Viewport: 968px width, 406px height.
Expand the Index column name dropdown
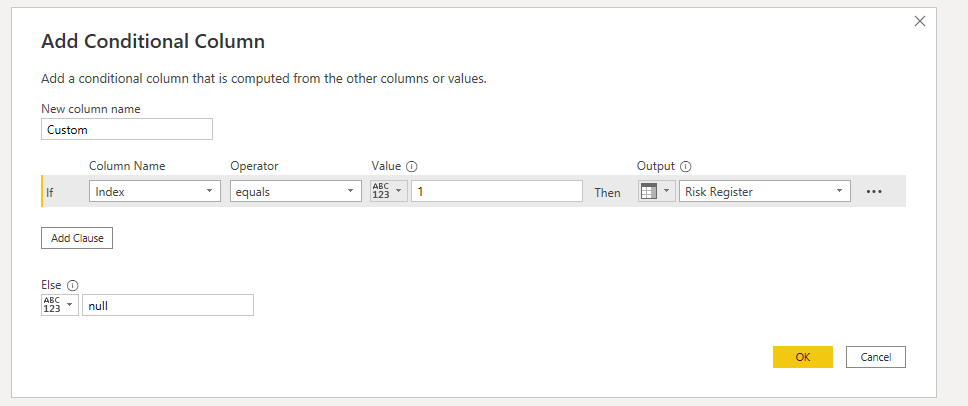[x=155, y=191]
